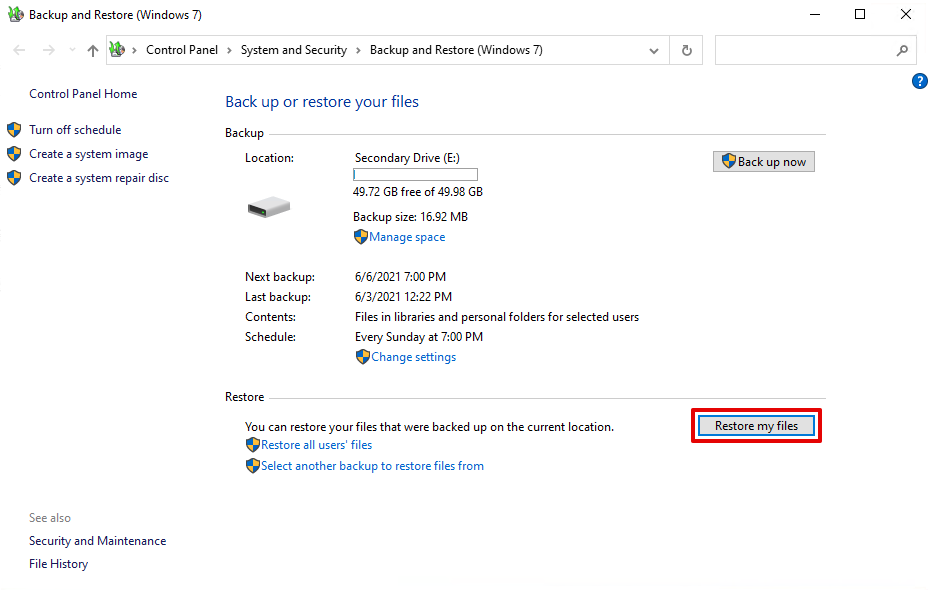The width and height of the screenshot is (928, 590).
Task: Click the text 'Secondary Drive (E:)'
Action: pyautogui.click(x=407, y=157)
